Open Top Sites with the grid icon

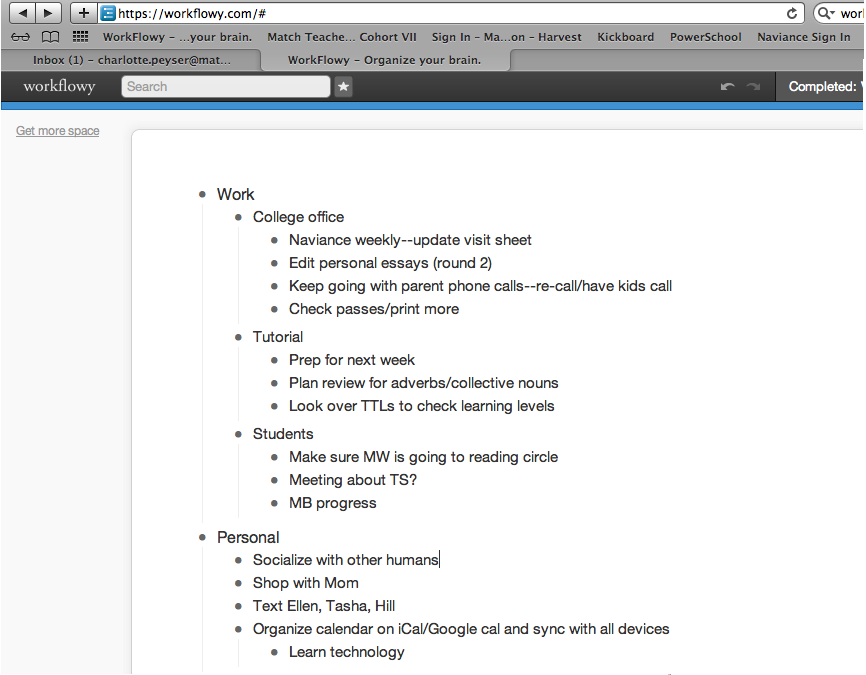[x=79, y=36]
